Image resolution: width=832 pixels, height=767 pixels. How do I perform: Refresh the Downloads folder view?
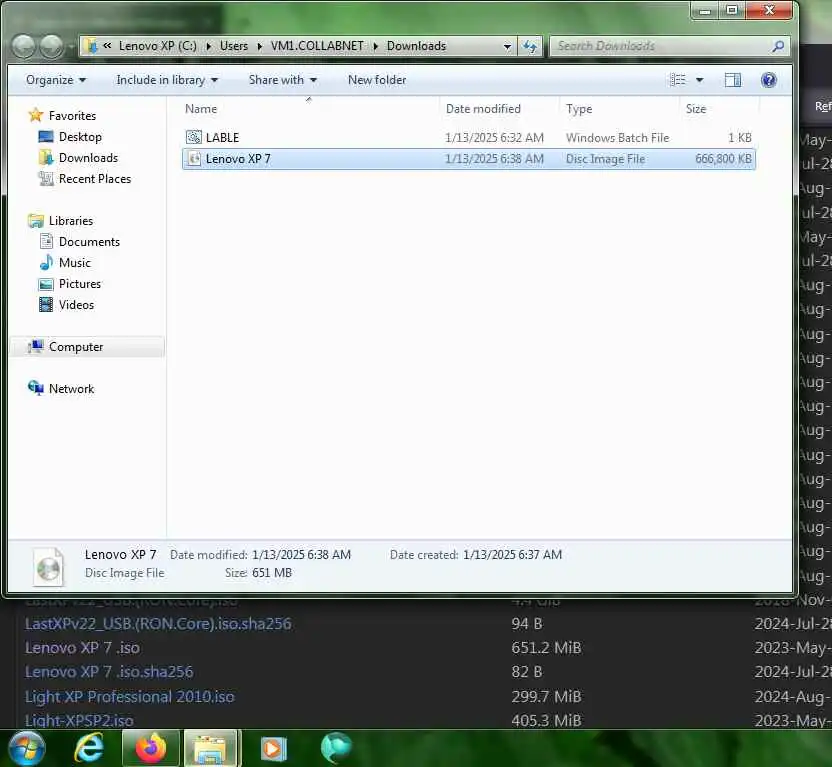tap(530, 46)
